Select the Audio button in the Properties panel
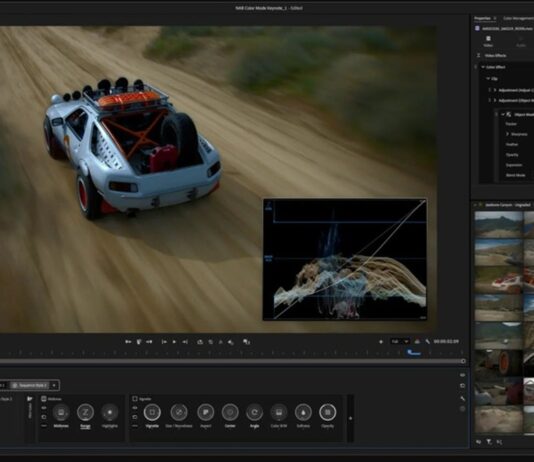 521,41
